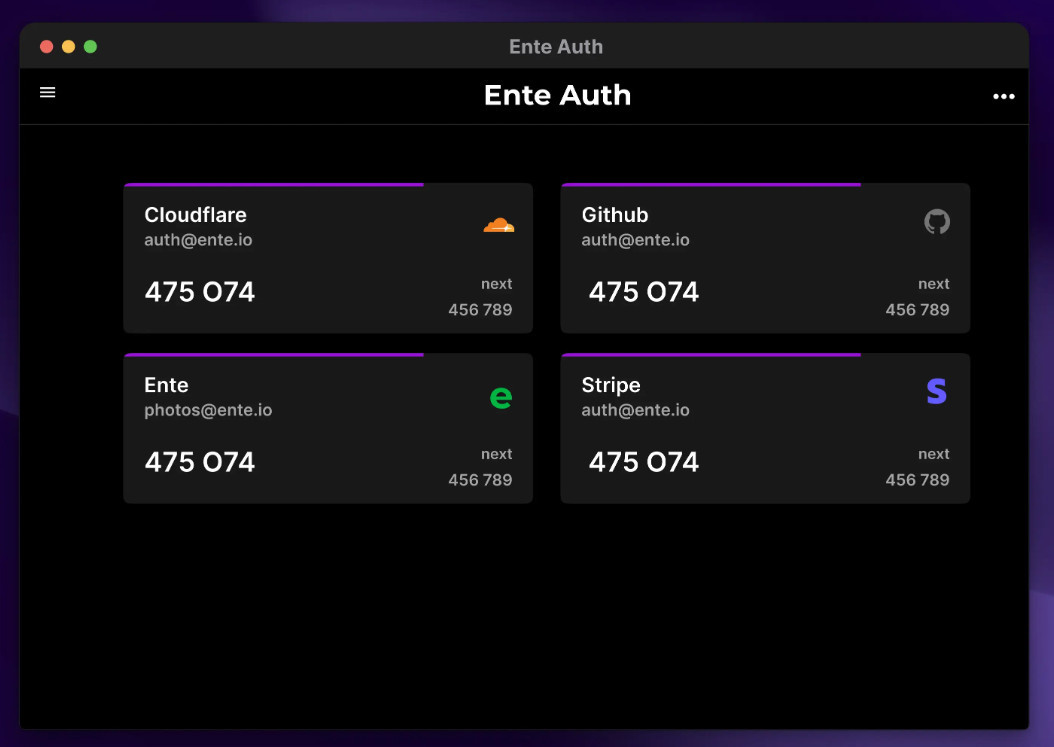Copy the Stripe code 475 074
Screen dimensions: 1054x747
(x=644, y=462)
